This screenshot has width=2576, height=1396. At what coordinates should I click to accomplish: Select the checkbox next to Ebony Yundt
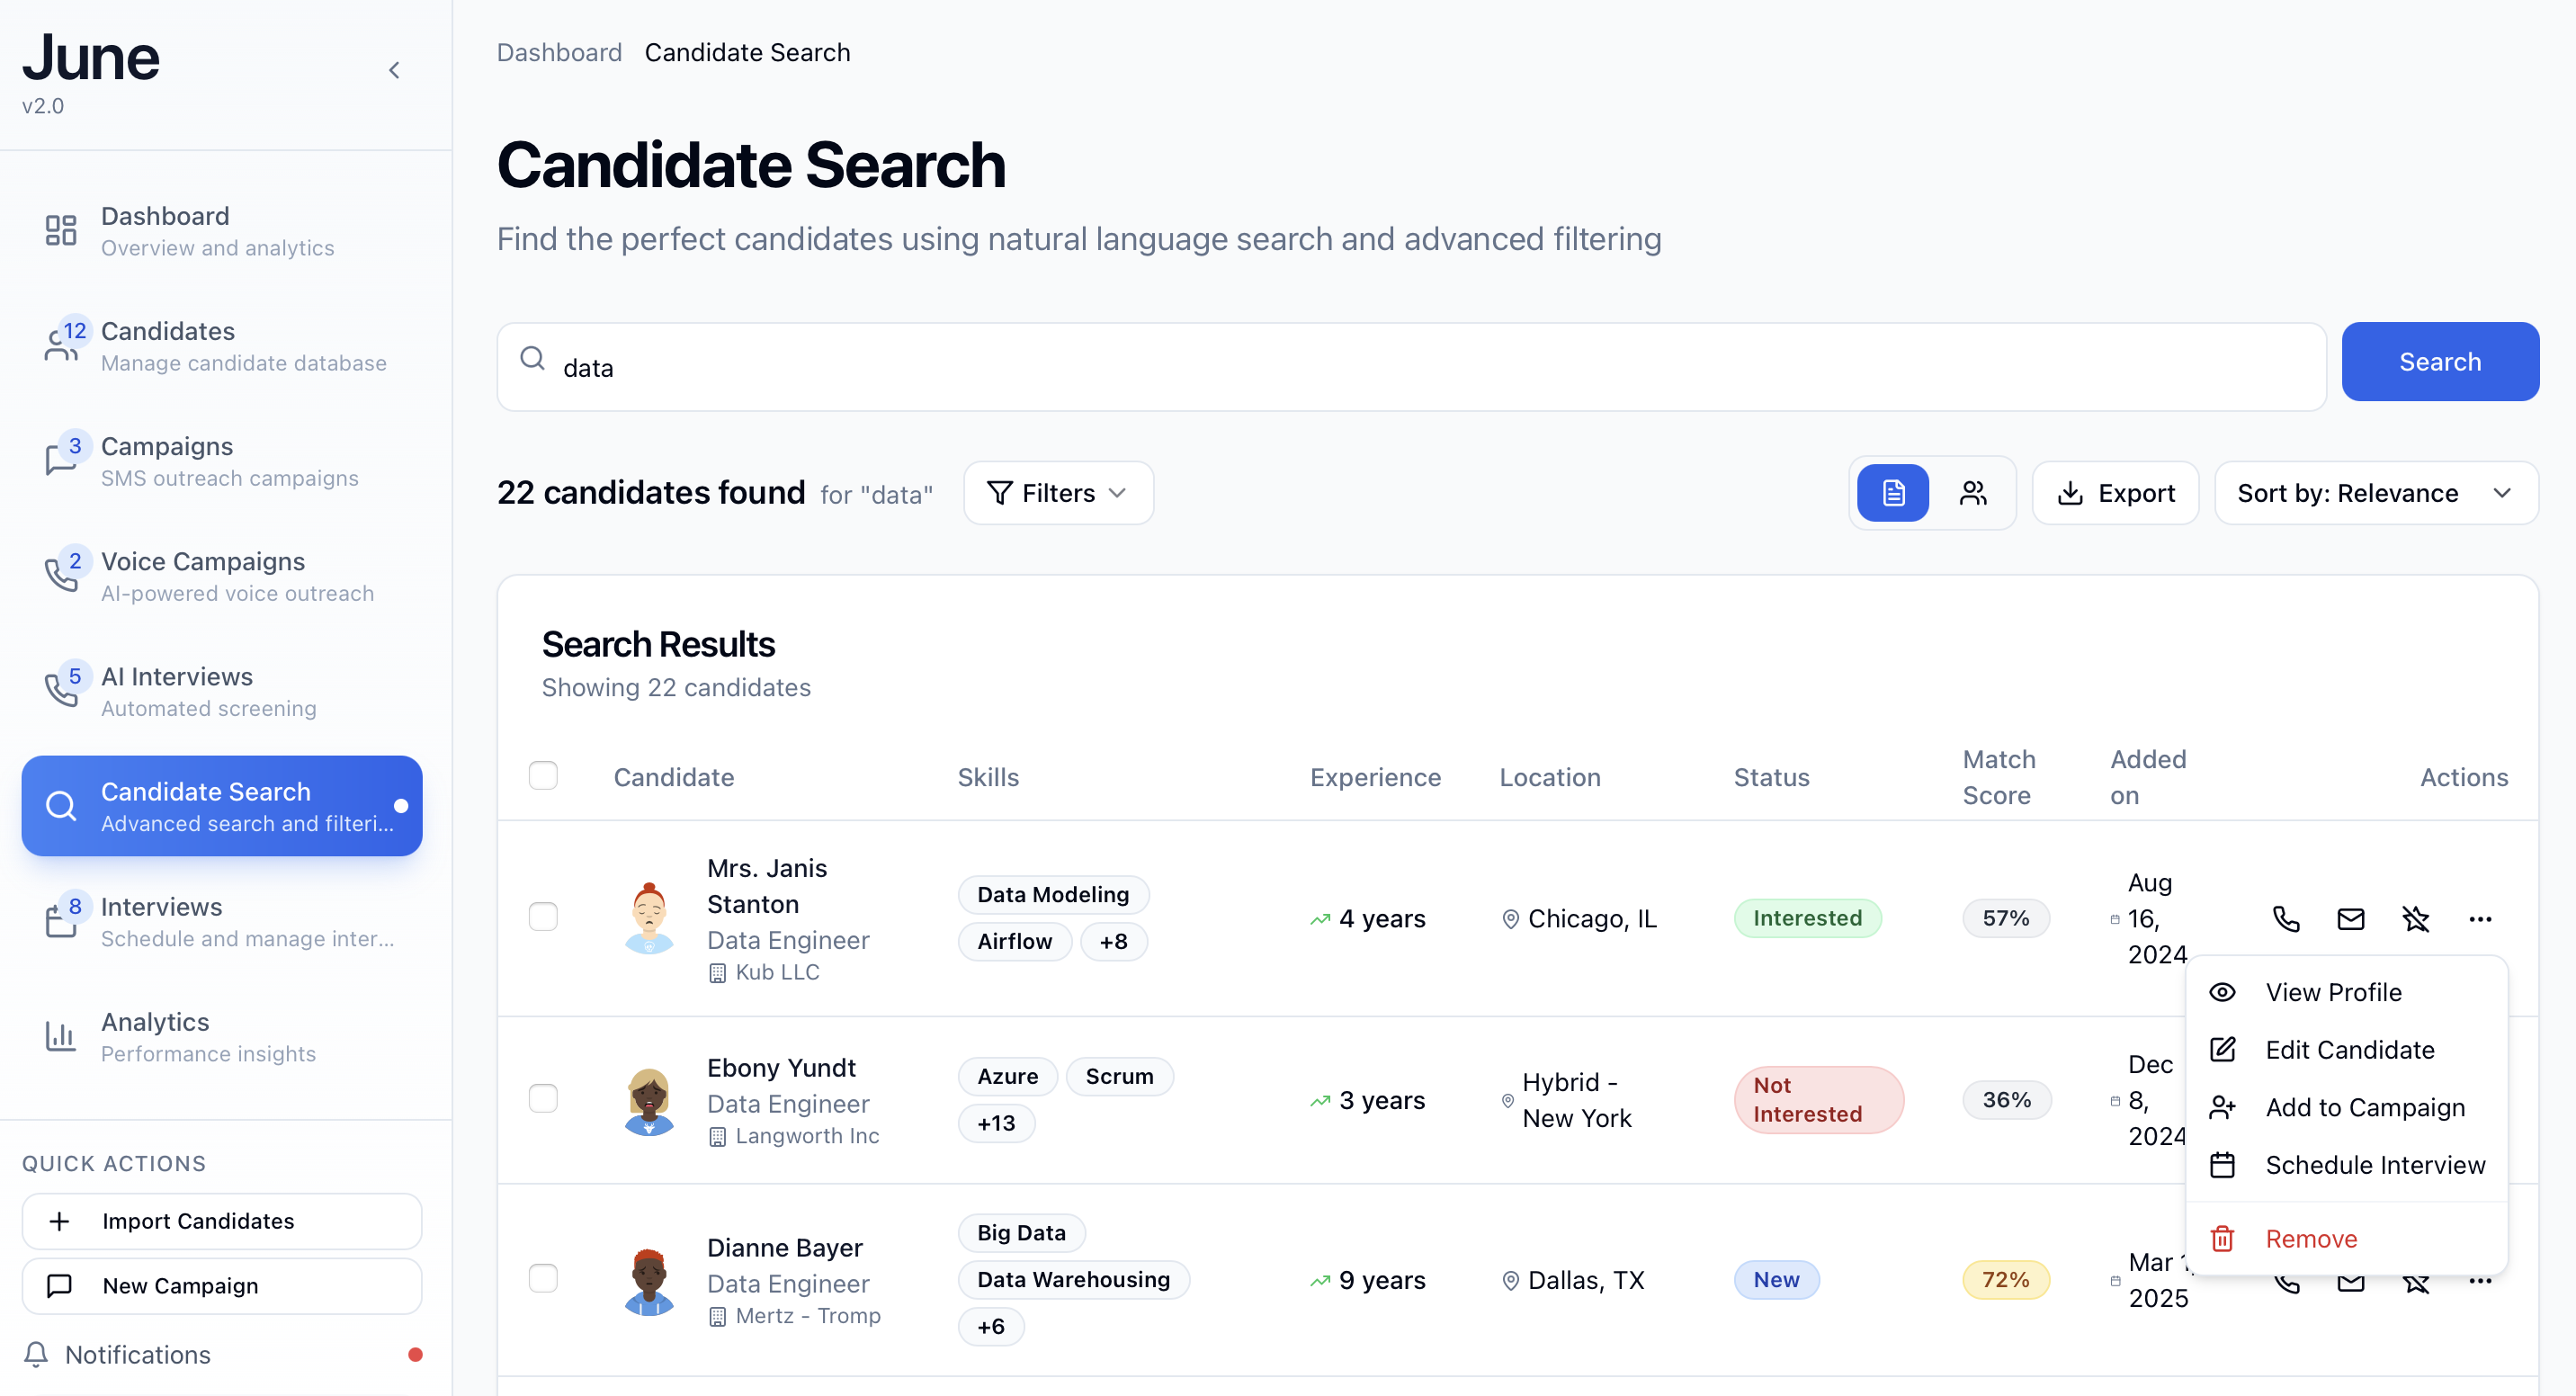pyautogui.click(x=543, y=1098)
